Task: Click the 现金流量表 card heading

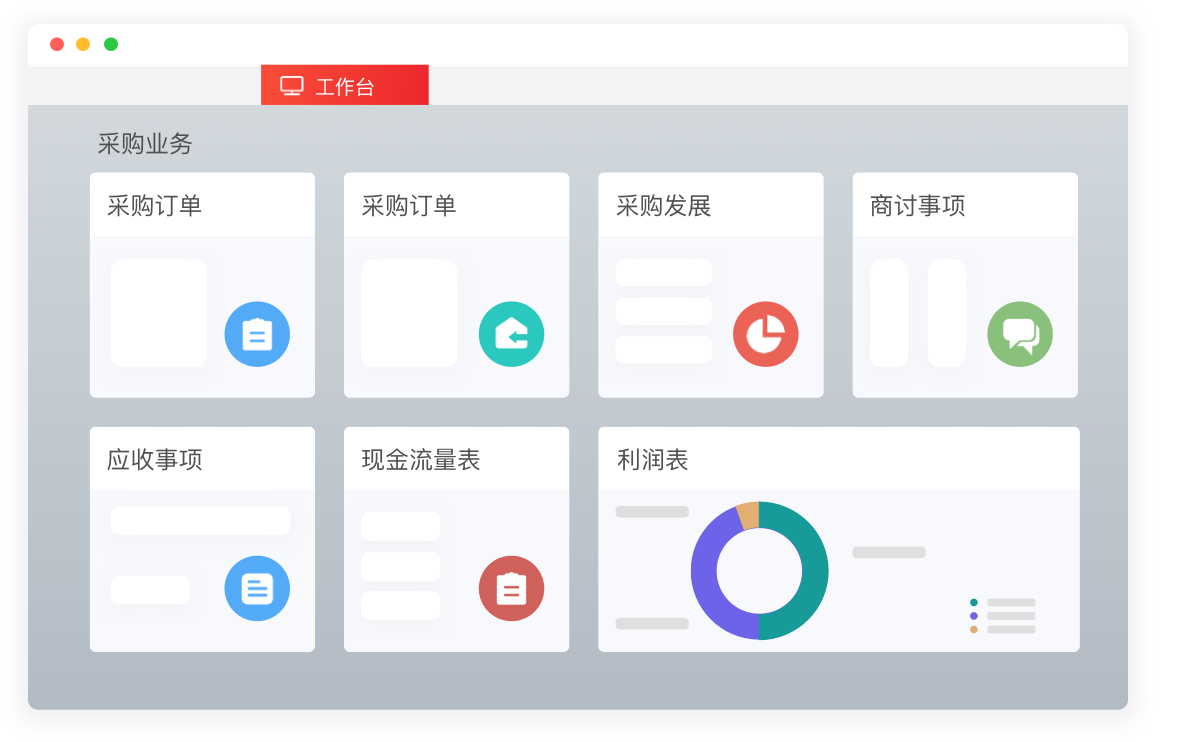Action: (x=420, y=460)
